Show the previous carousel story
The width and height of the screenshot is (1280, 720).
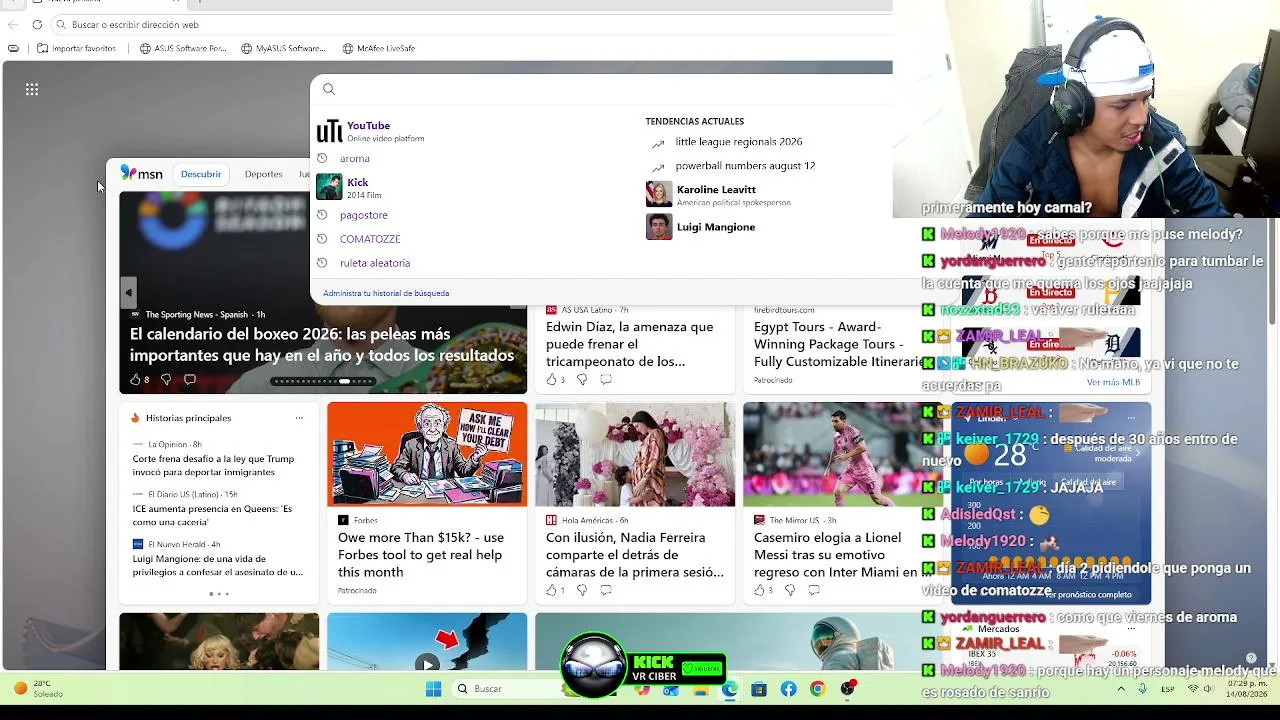(128, 293)
